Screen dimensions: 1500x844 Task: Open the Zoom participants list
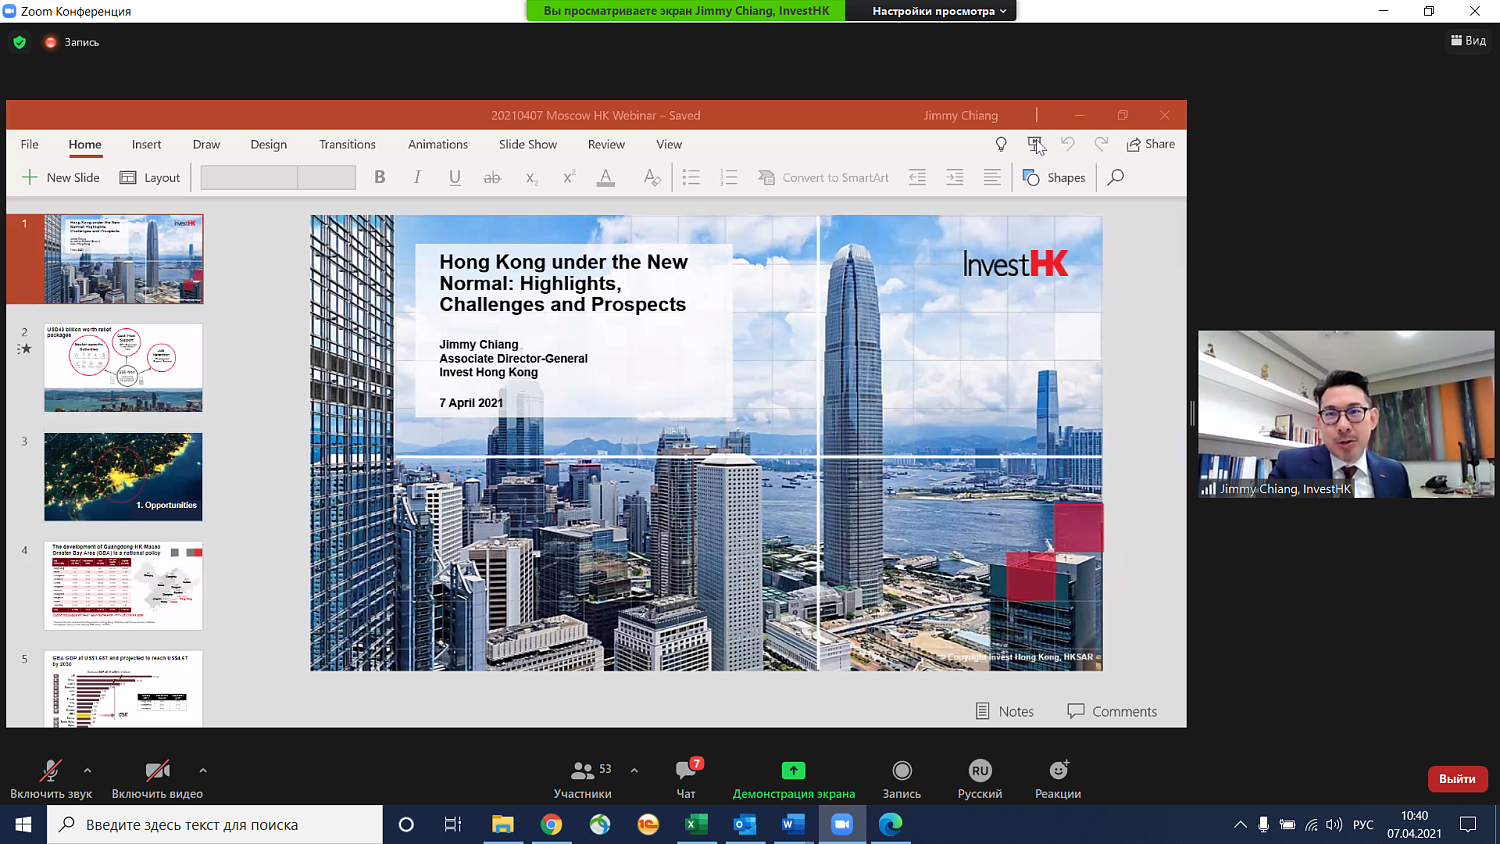coord(583,778)
